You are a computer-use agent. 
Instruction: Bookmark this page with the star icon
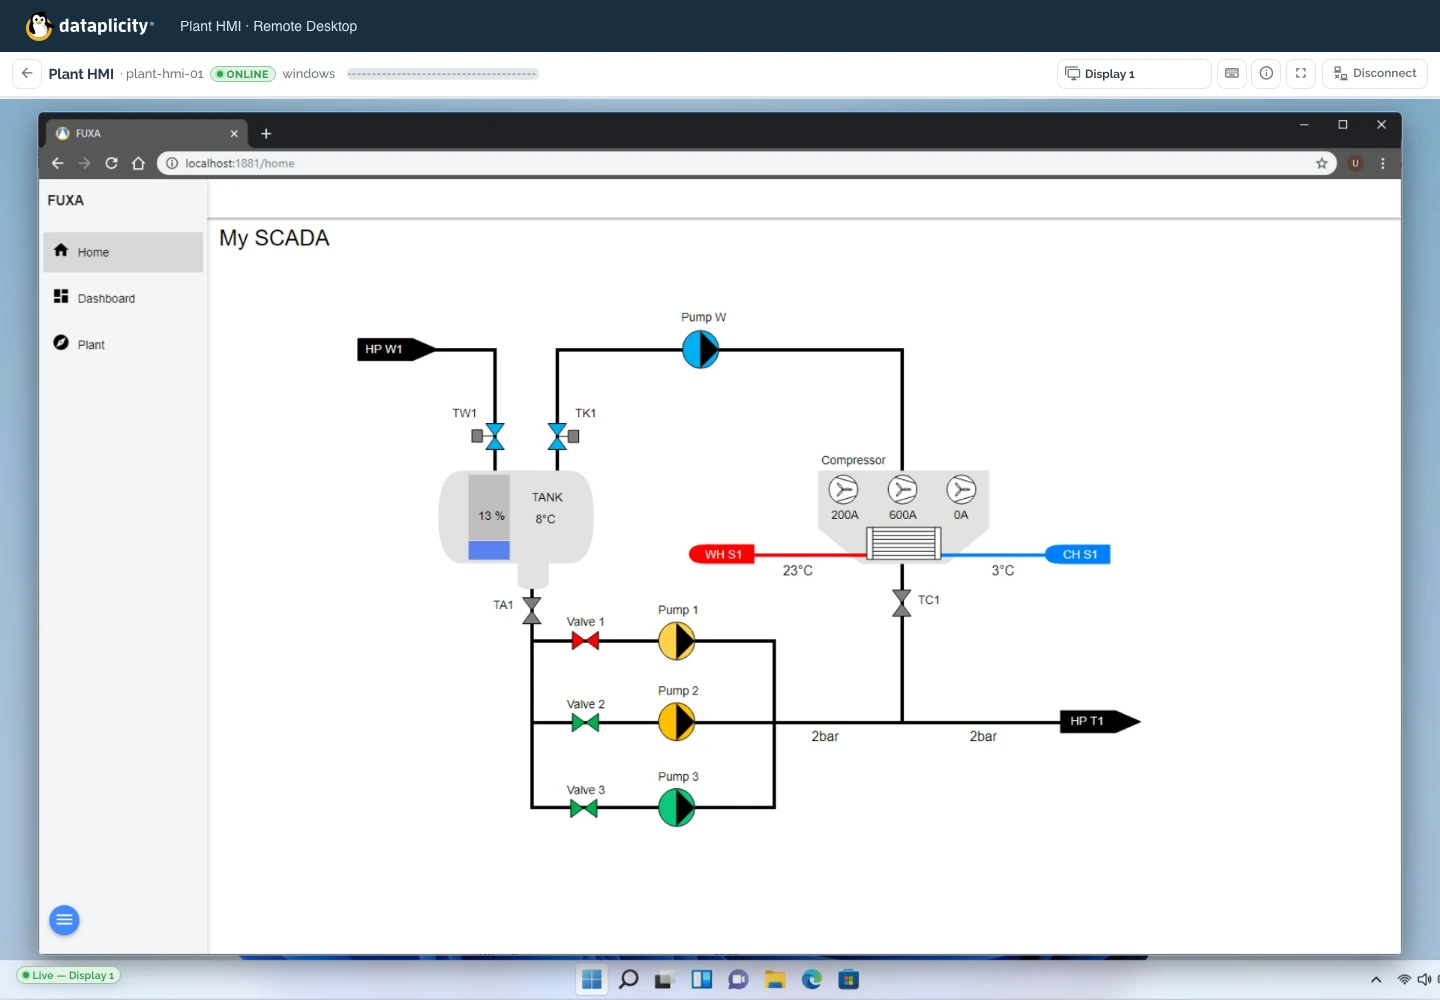coord(1322,163)
